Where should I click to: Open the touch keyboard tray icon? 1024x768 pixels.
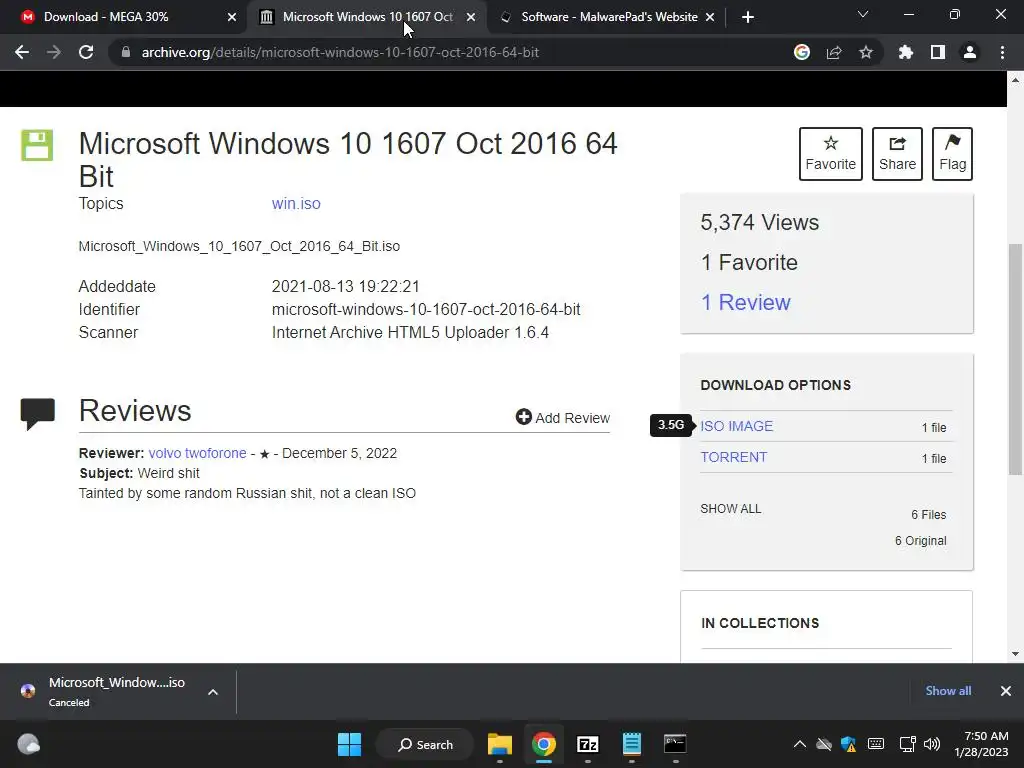(x=876, y=744)
